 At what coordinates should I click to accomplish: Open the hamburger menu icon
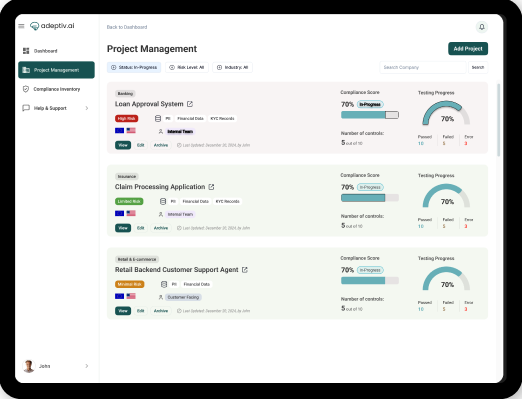pyautogui.click(x=21, y=26)
